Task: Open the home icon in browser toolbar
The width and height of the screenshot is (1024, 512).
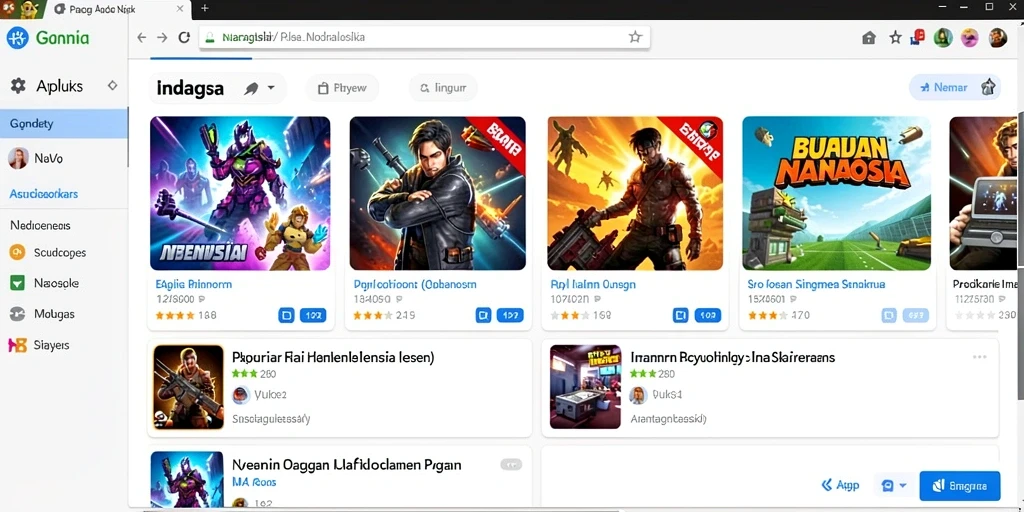Action: coord(869,38)
